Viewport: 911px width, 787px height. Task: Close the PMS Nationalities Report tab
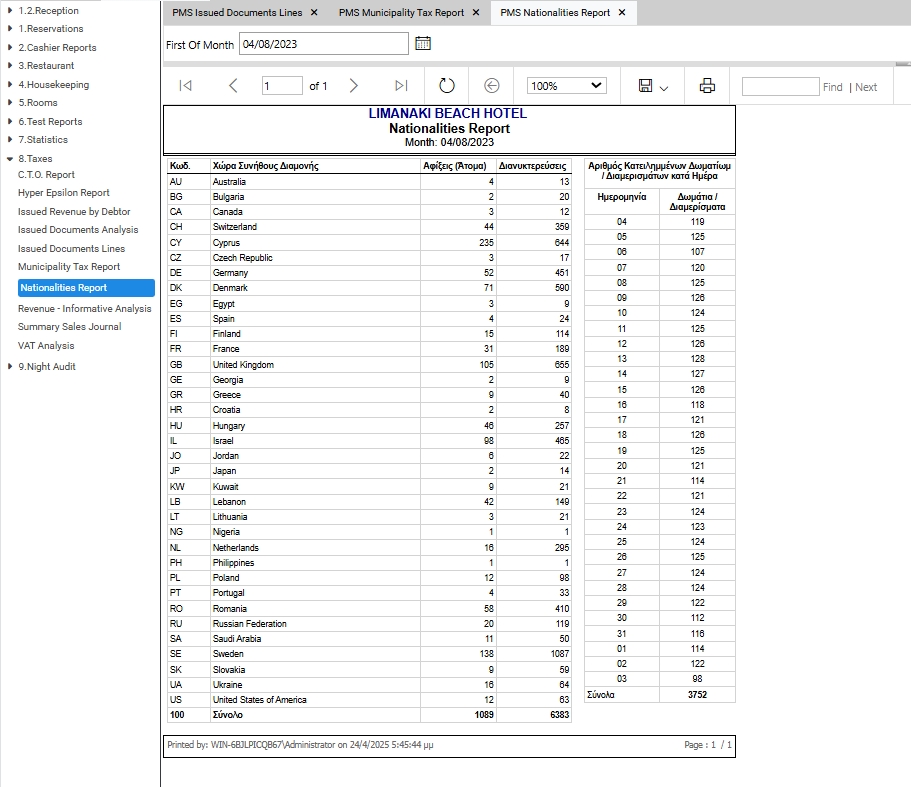[622, 12]
